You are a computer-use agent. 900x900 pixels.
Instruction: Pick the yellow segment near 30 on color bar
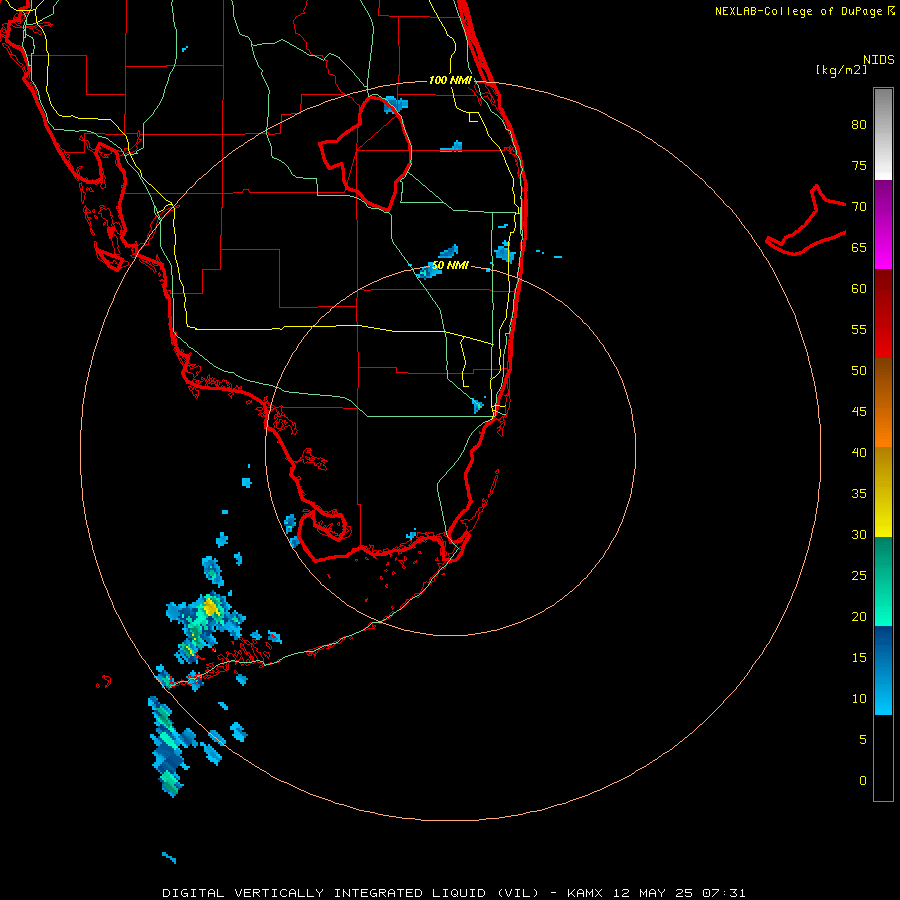pyautogui.click(x=883, y=492)
